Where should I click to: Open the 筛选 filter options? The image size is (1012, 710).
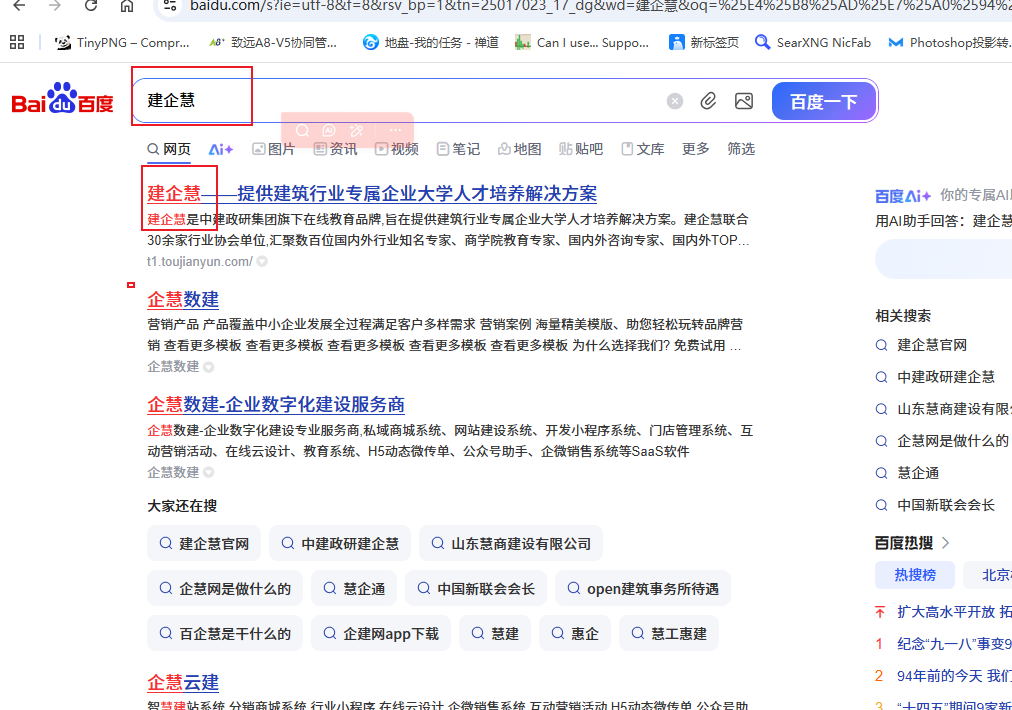[741, 149]
